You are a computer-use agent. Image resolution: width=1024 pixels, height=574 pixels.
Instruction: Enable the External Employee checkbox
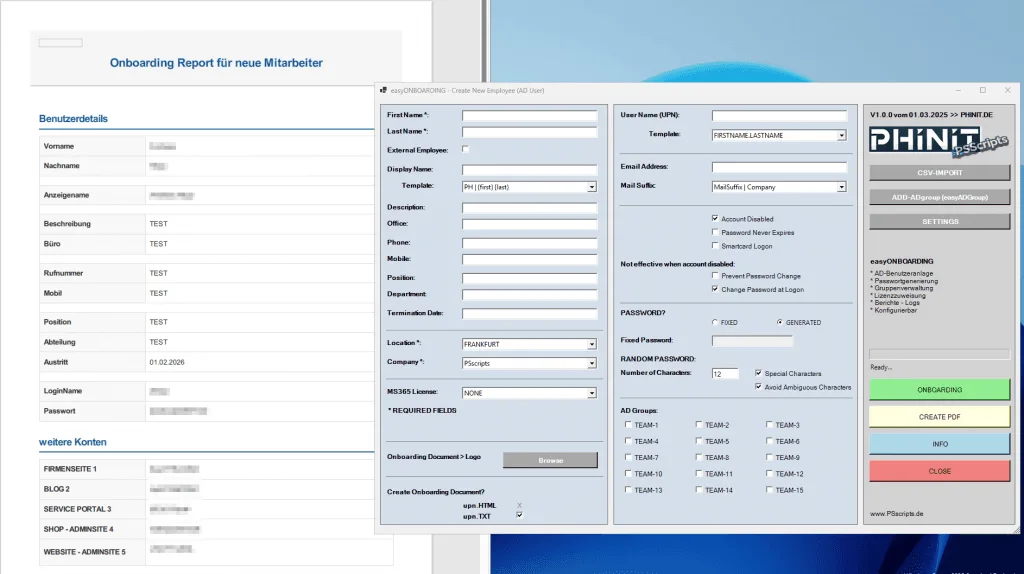tap(466, 150)
